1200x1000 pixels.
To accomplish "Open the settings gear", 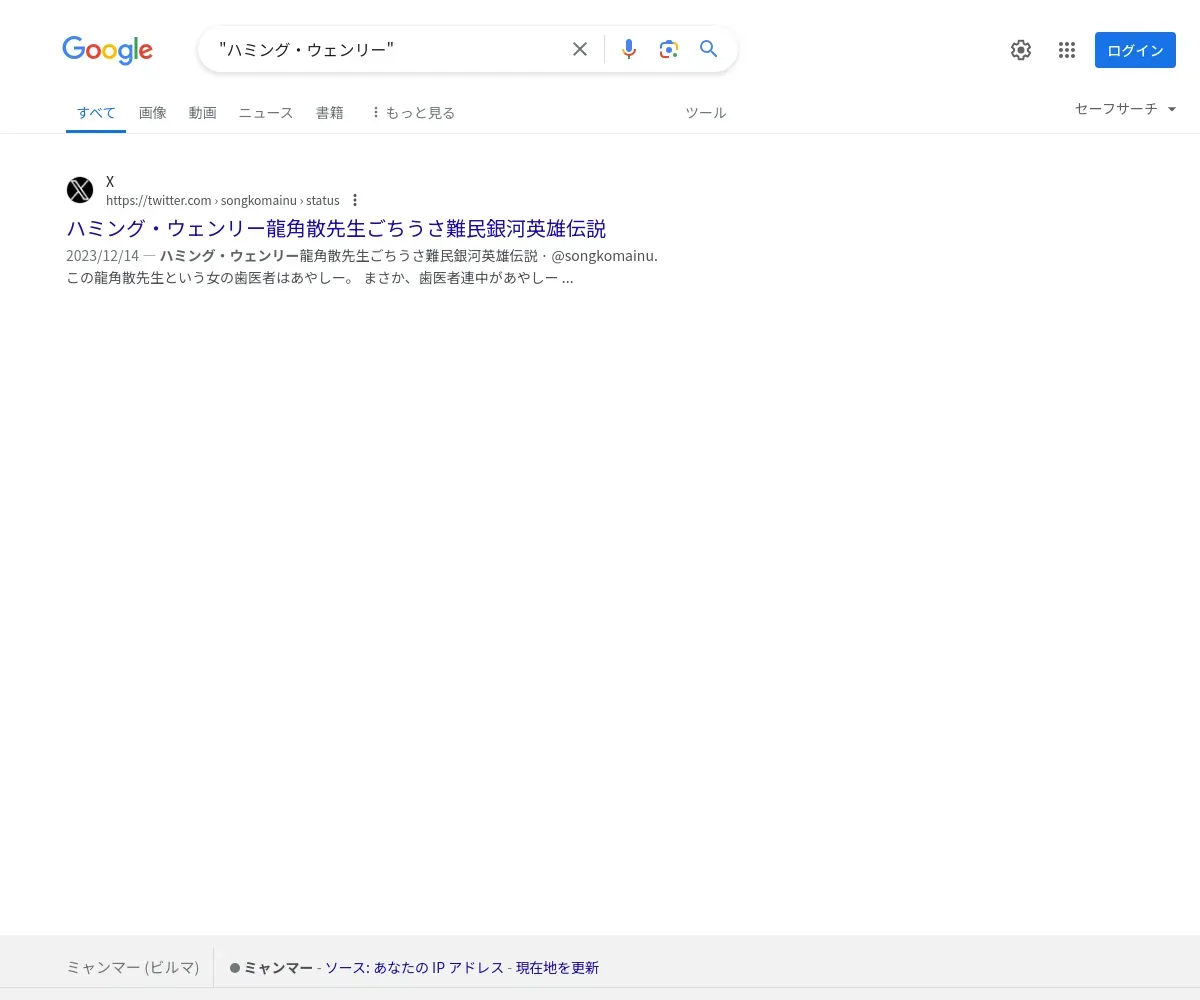I will click(x=1021, y=50).
